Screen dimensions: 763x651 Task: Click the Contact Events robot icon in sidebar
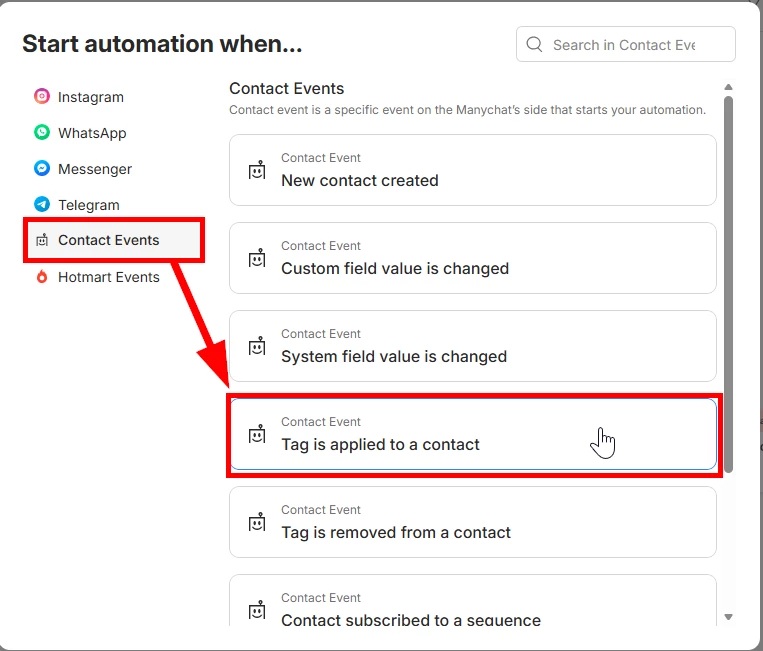click(42, 241)
